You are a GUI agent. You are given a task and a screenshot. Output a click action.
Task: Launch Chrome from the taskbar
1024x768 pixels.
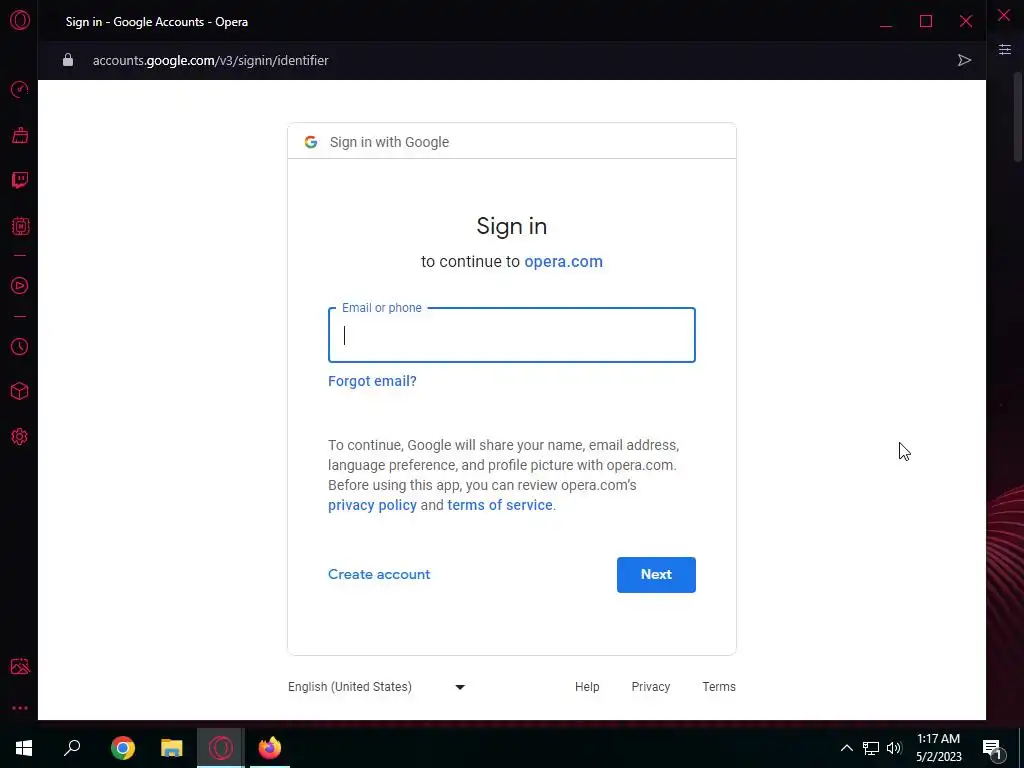(x=123, y=748)
